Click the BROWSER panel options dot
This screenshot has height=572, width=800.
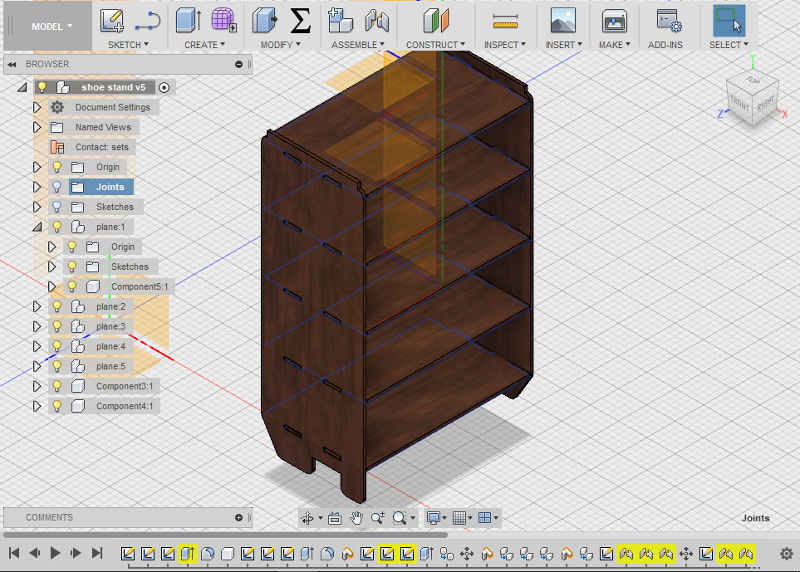pos(238,64)
